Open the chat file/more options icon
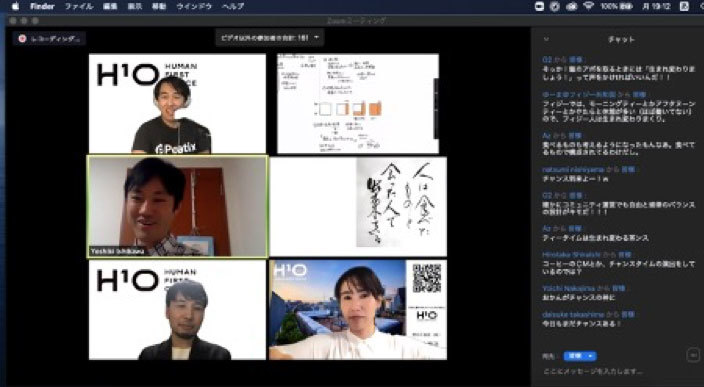Viewport: 704px width, 387px height. tap(693, 355)
